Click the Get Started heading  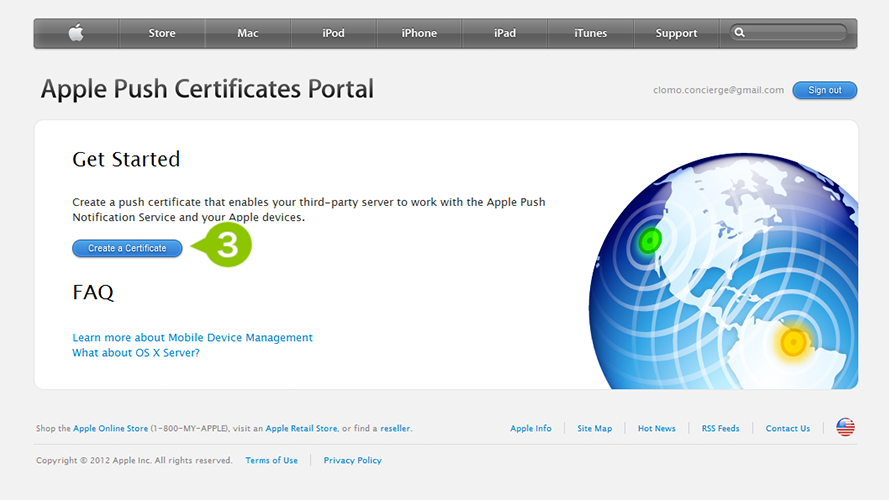[x=126, y=159]
